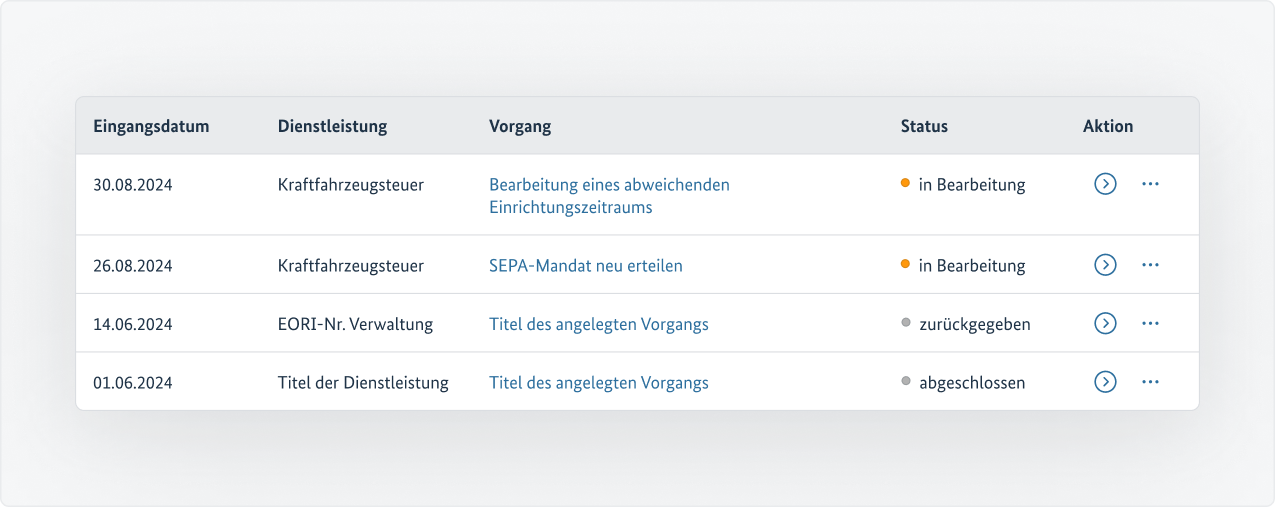Open the 30.08.2024 row arrow icon

1105,184
